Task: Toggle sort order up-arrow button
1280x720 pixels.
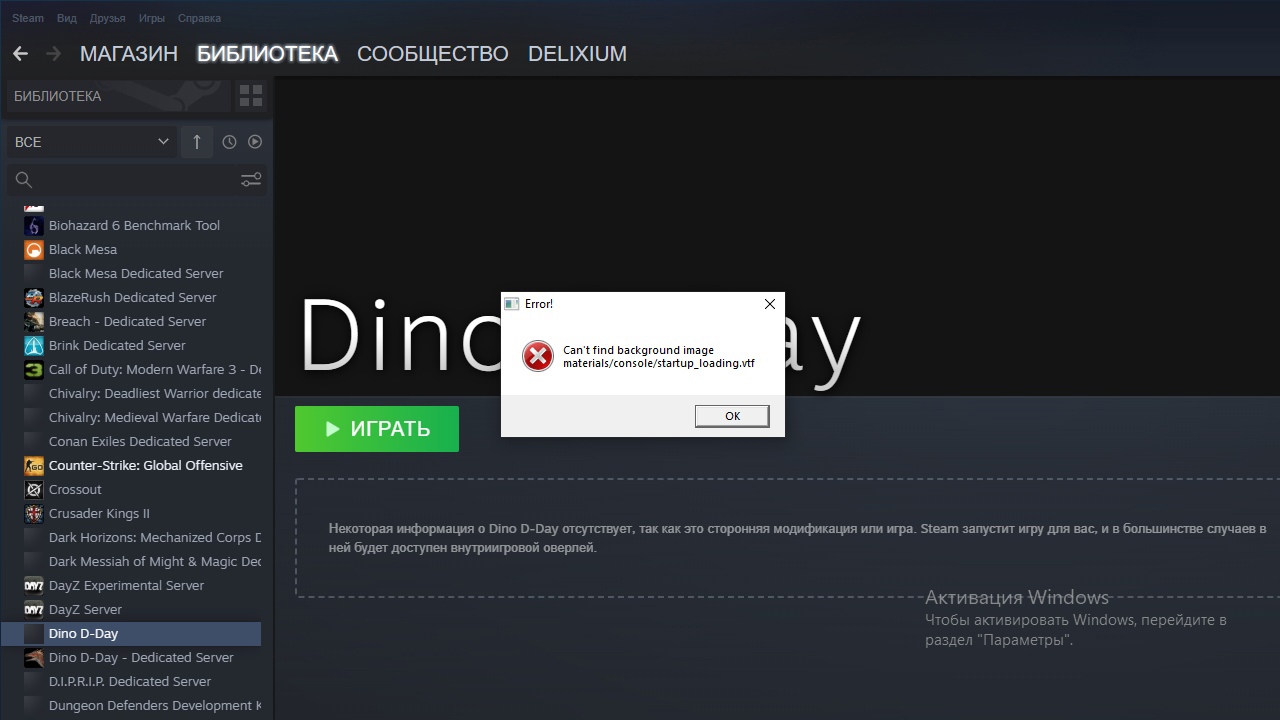Action: 197,142
